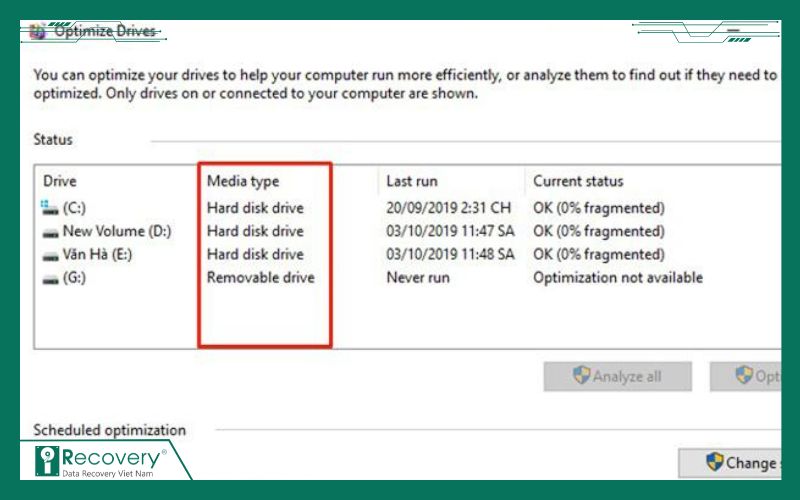Click last run 20/09/2019 2:31 CH

448,208
